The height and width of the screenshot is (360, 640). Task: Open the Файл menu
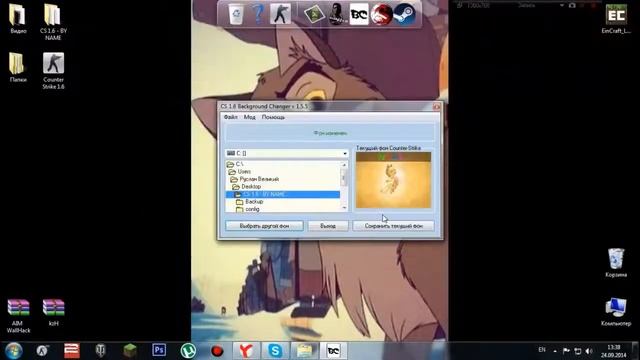coord(231,117)
